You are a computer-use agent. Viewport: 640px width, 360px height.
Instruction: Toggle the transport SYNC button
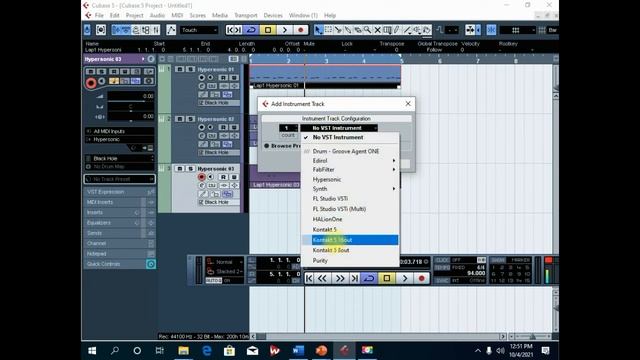442,281
